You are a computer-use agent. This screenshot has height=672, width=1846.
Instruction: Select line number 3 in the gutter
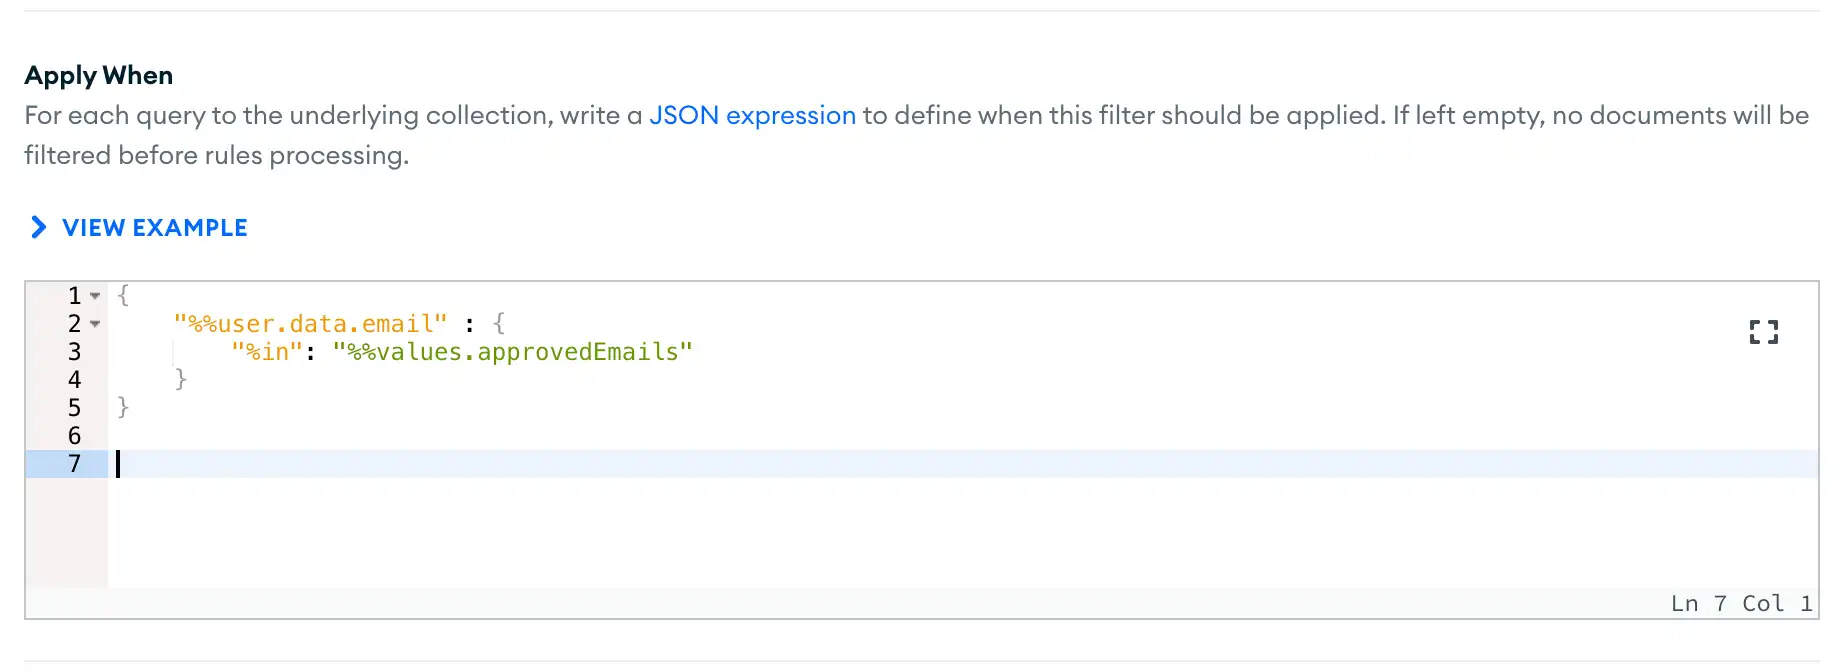(74, 352)
